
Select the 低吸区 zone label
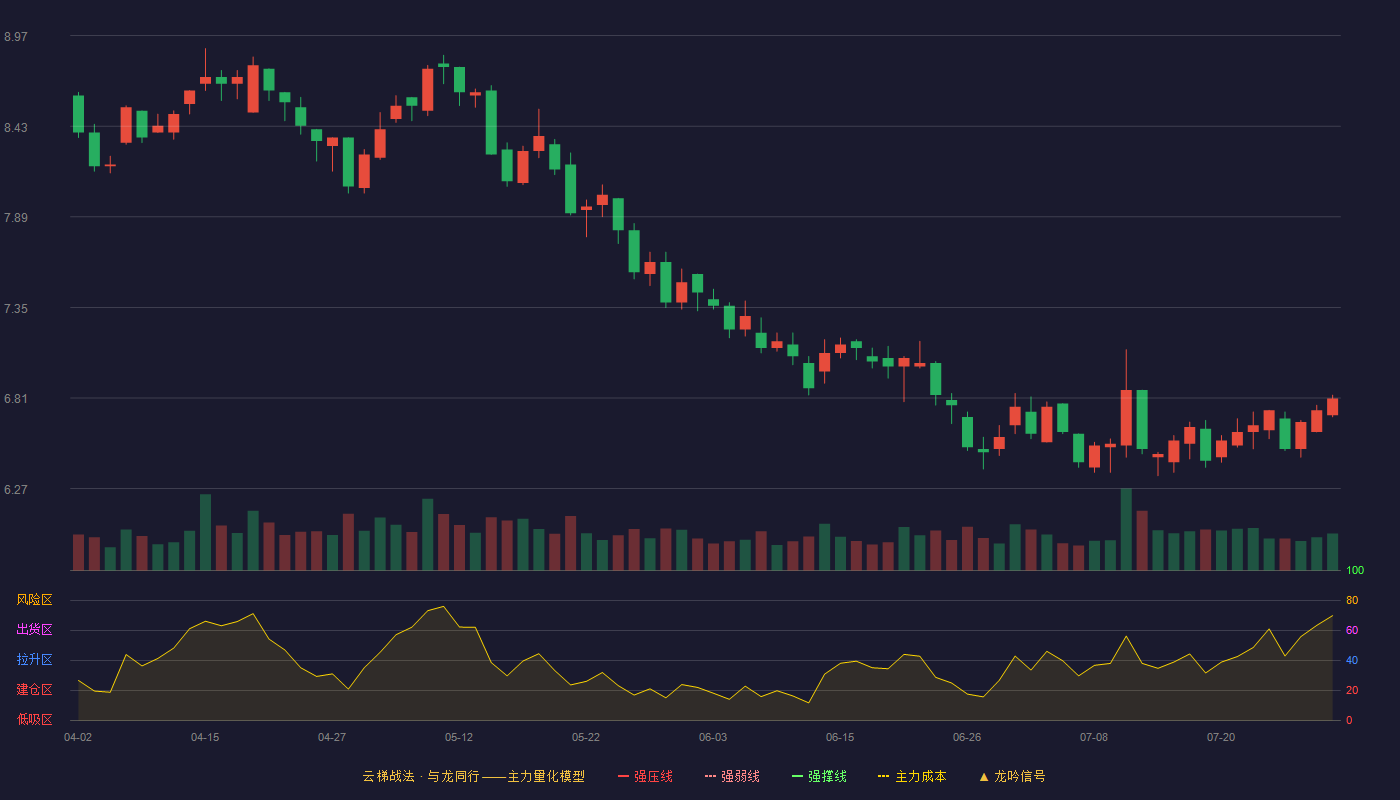click(x=34, y=720)
